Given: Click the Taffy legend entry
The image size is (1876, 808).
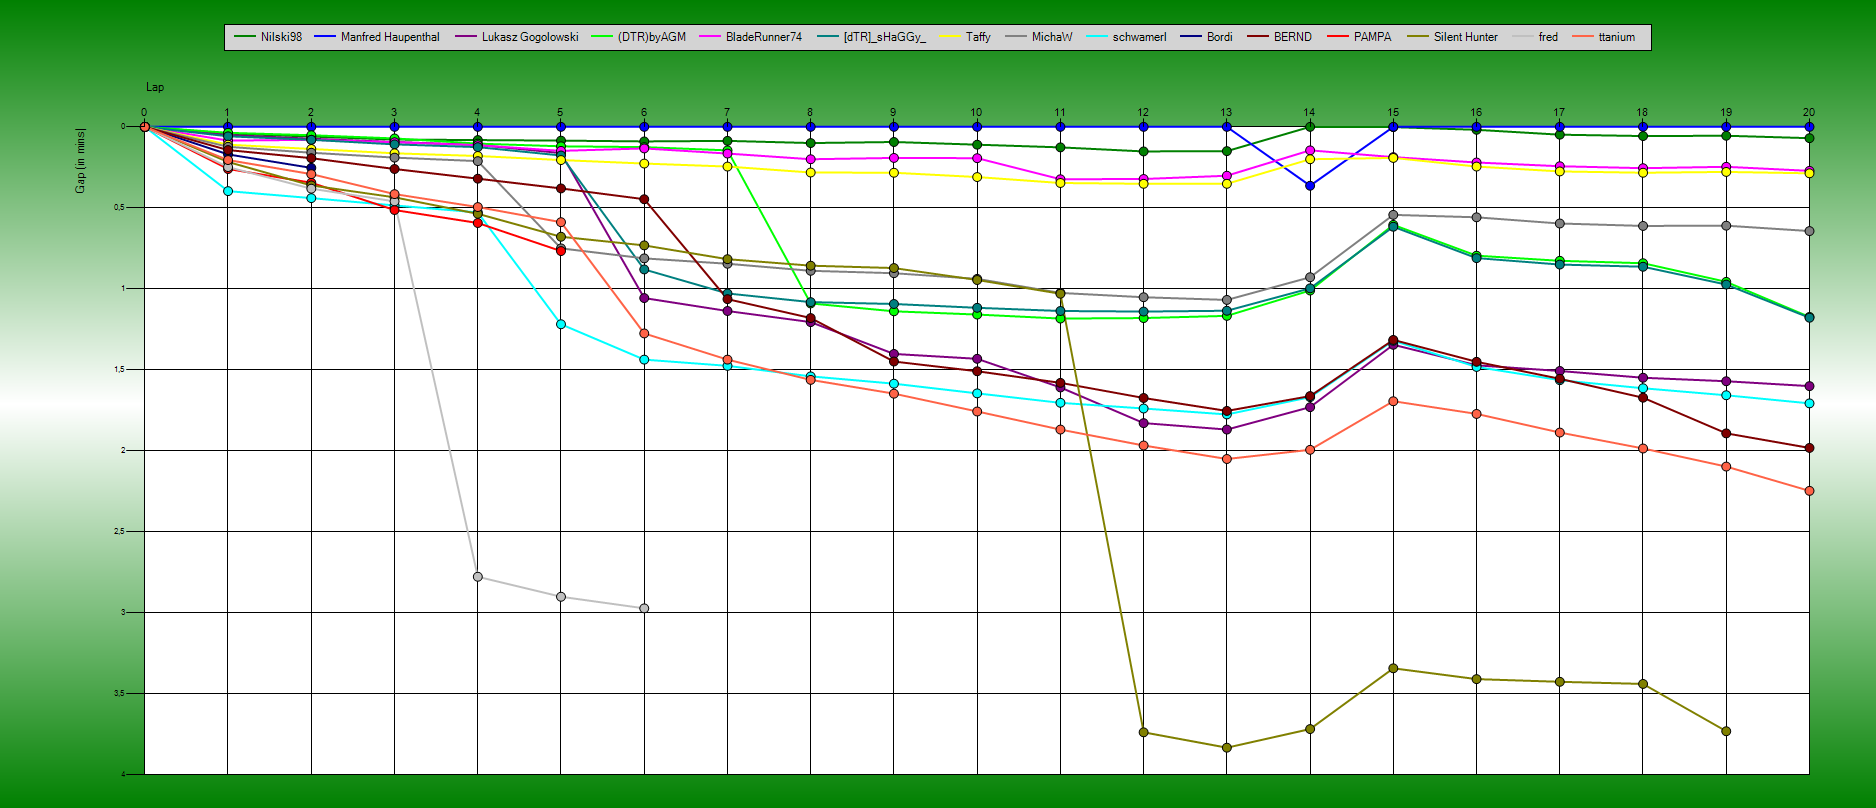Looking at the screenshot, I should [965, 37].
